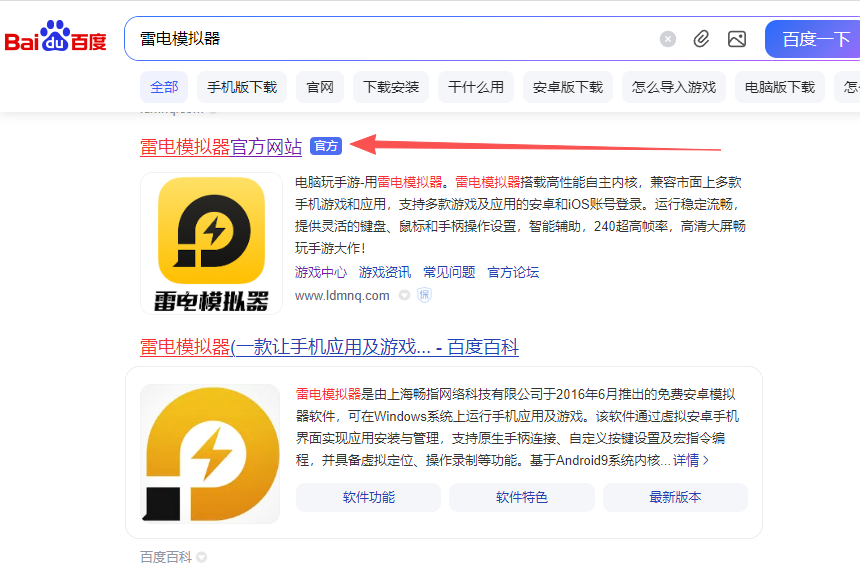Click the Baidu logo

coord(55,39)
